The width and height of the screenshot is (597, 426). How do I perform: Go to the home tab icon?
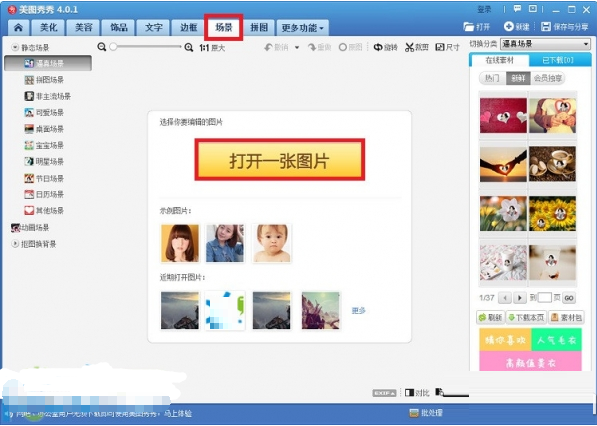(18, 28)
